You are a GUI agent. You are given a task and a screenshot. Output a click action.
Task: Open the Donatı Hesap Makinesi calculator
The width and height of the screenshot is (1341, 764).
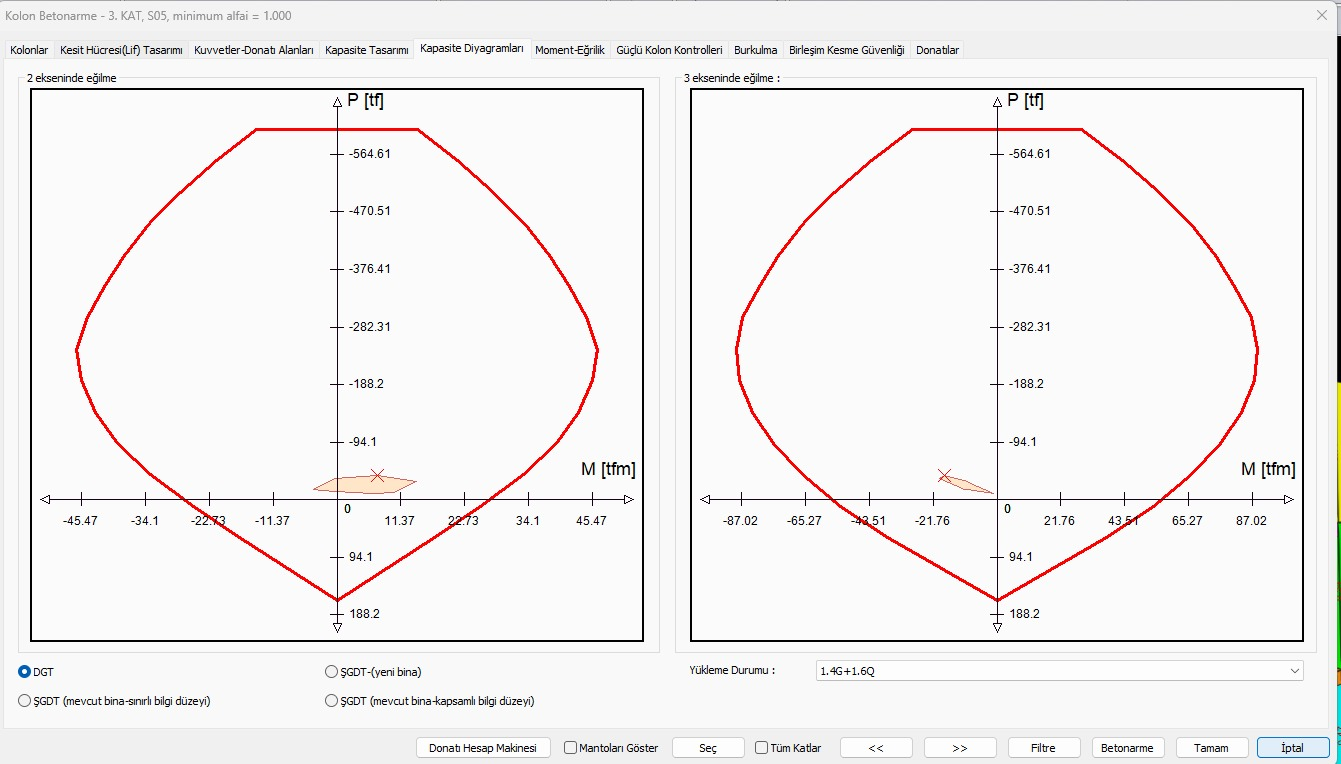(x=483, y=748)
